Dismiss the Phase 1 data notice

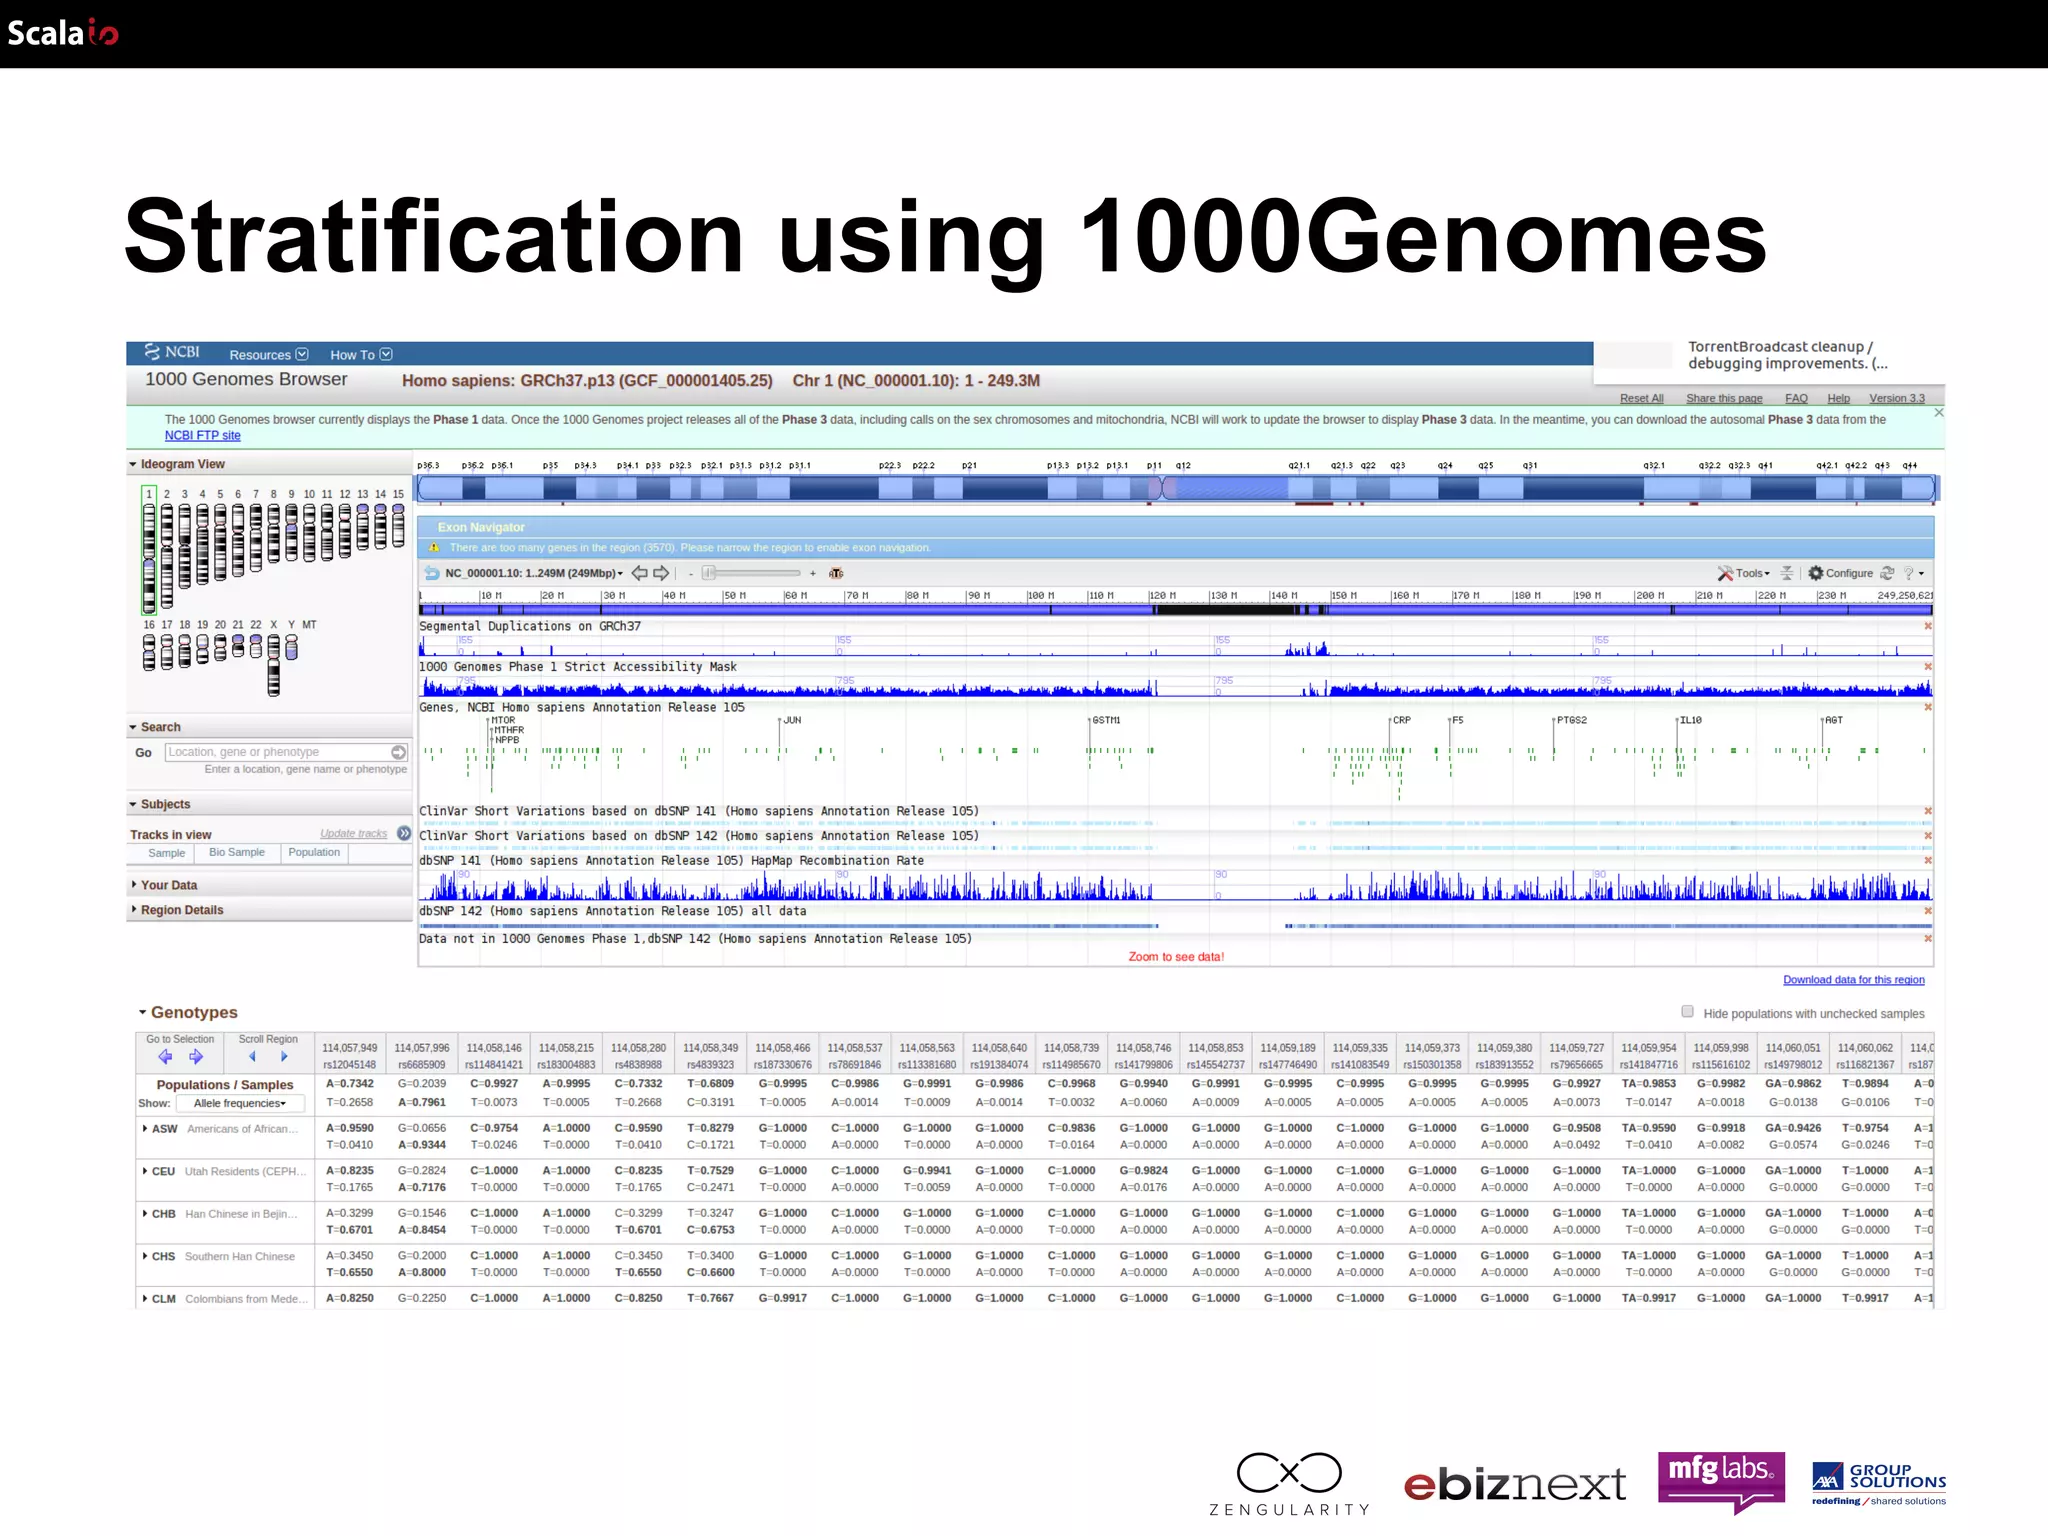[x=1939, y=412]
